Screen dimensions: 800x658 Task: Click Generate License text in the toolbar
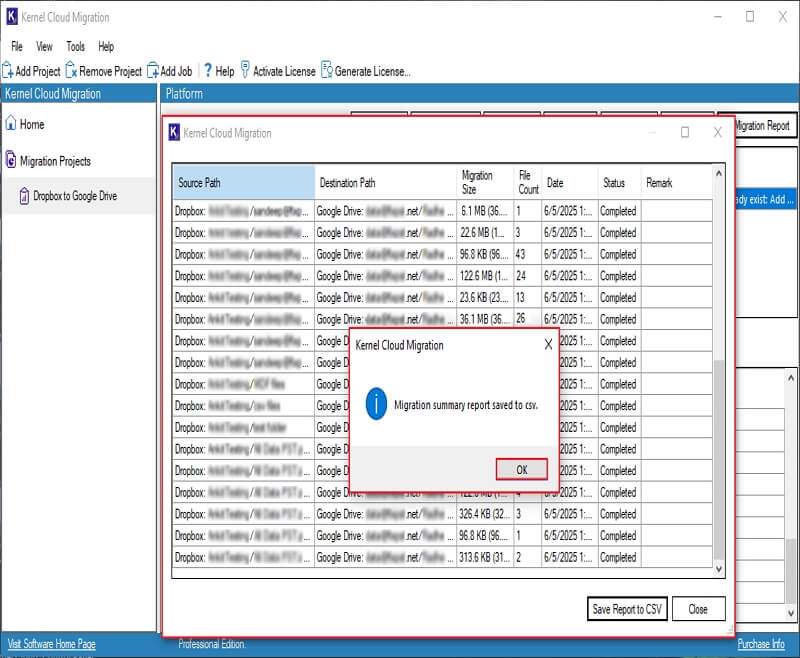pyautogui.click(x=372, y=71)
